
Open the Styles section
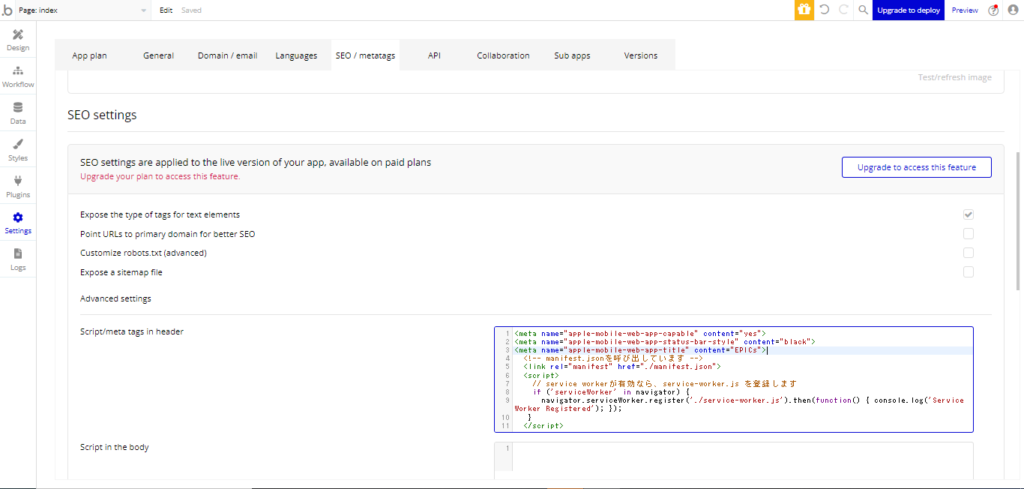(18, 150)
